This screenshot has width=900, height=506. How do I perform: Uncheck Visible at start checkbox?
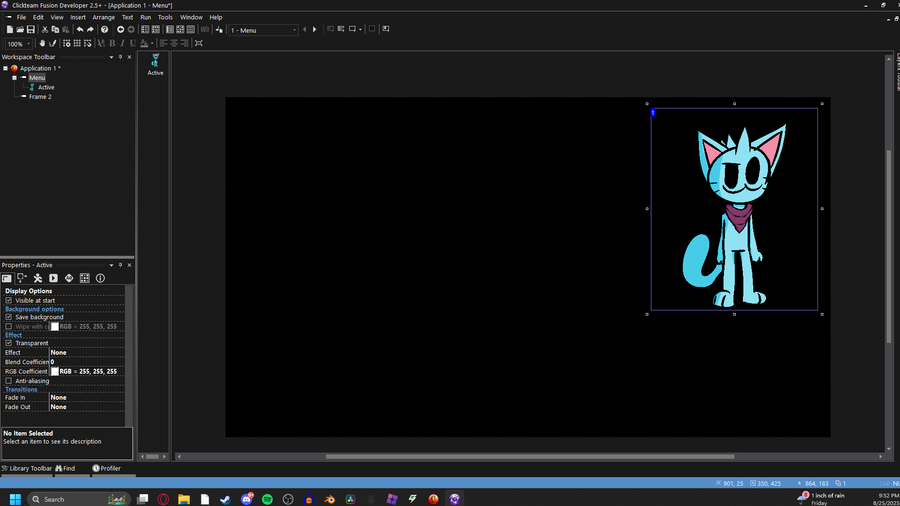pyautogui.click(x=9, y=301)
